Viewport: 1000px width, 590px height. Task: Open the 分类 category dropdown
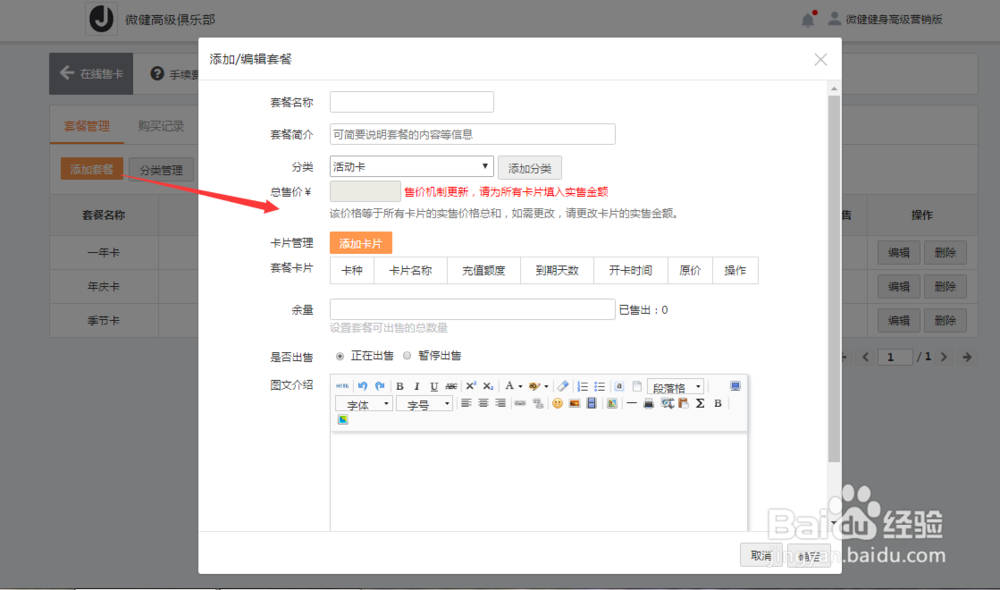(411, 166)
